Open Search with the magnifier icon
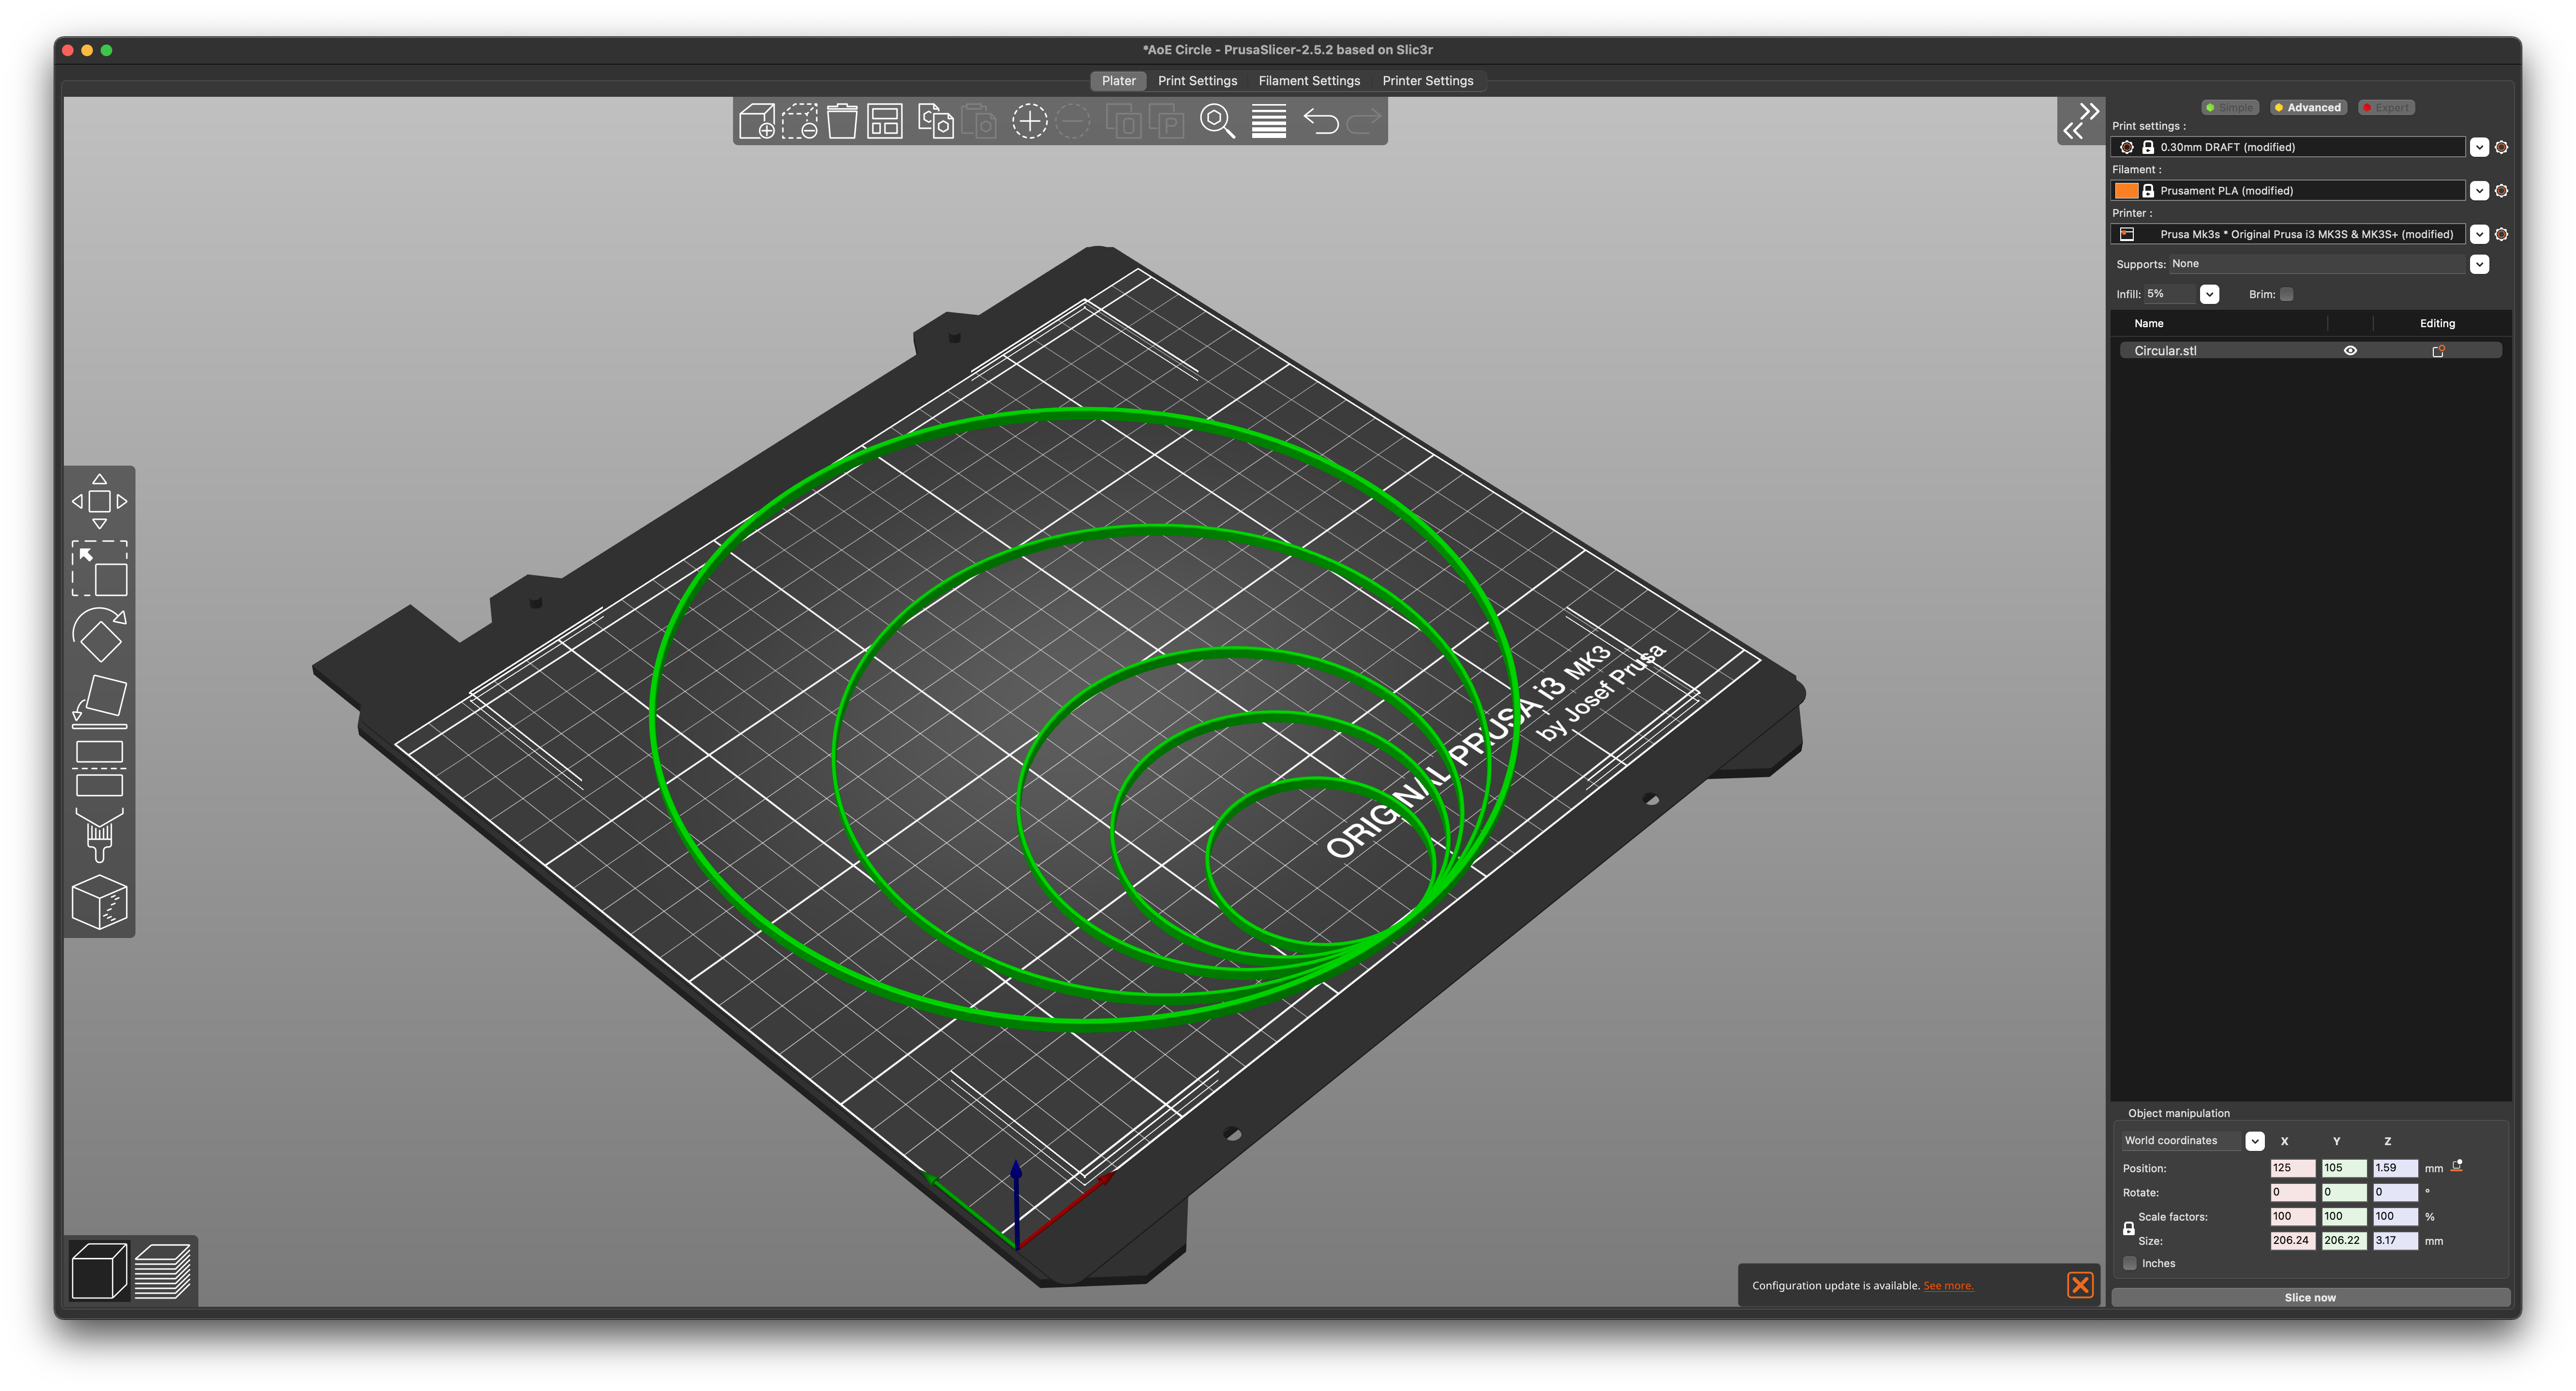This screenshot has height=1391, width=2576. click(x=1217, y=122)
